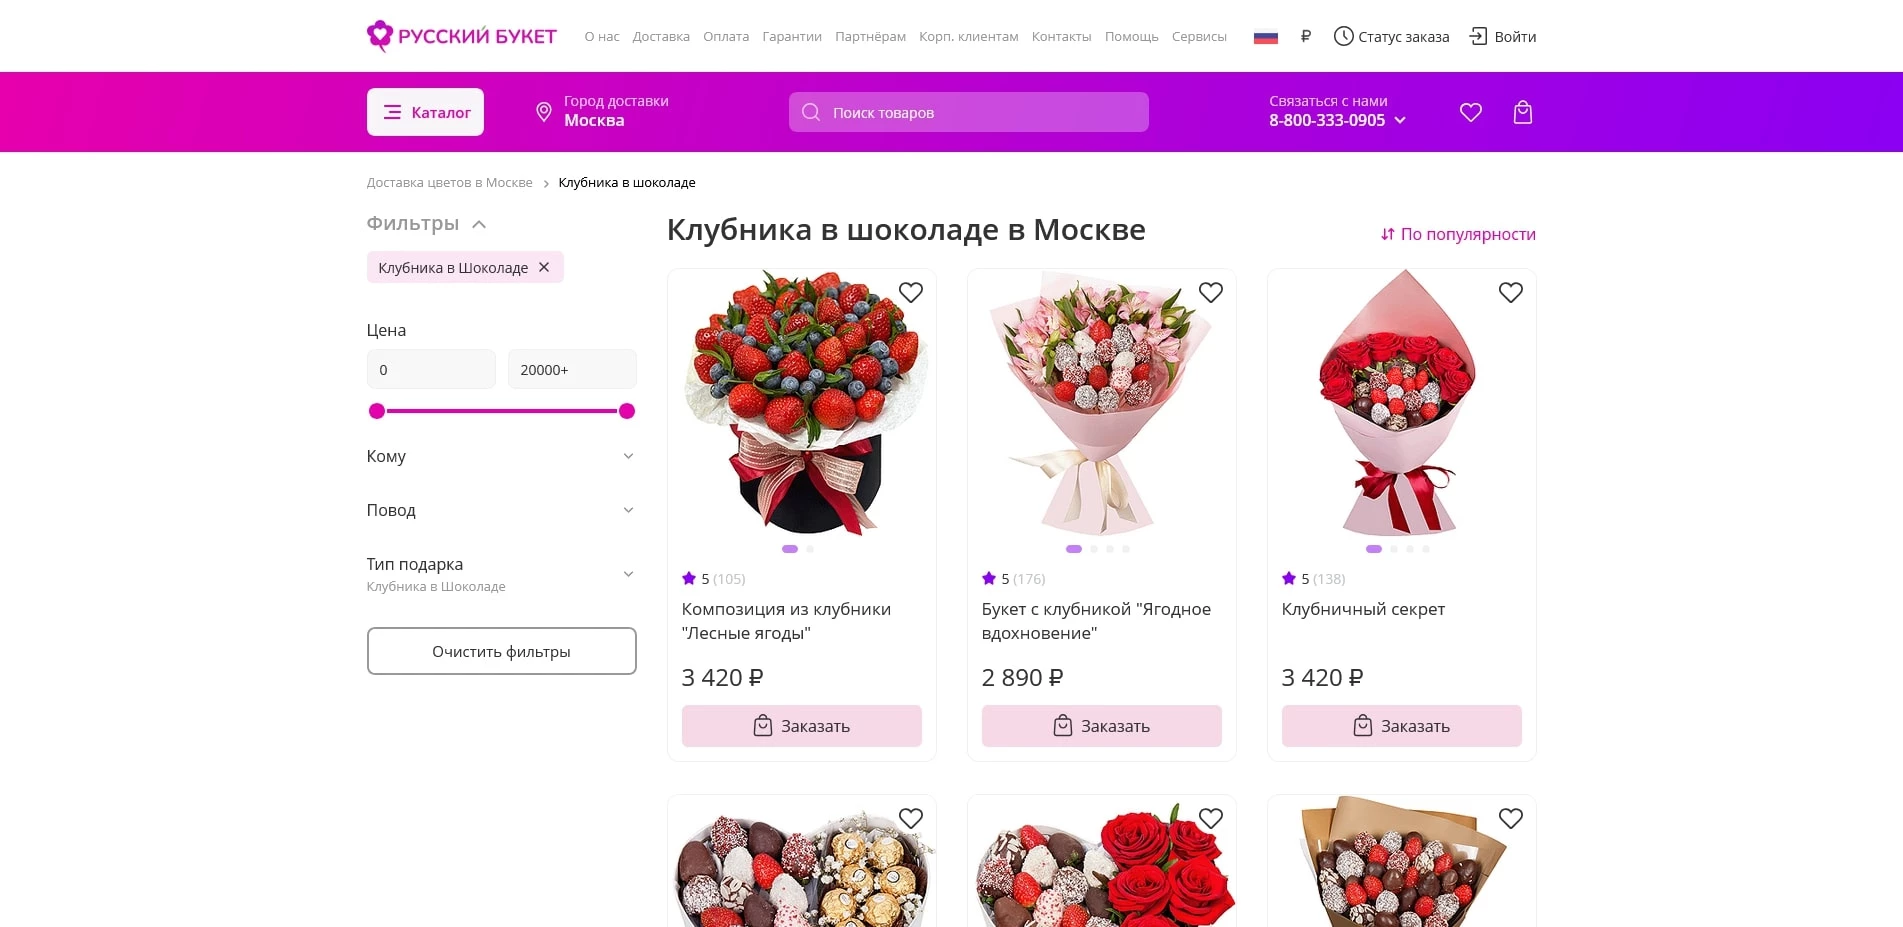The width and height of the screenshot is (1903, 927).
Task: Order the Клубничный секрет with Заказать
Action: point(1401,726)
